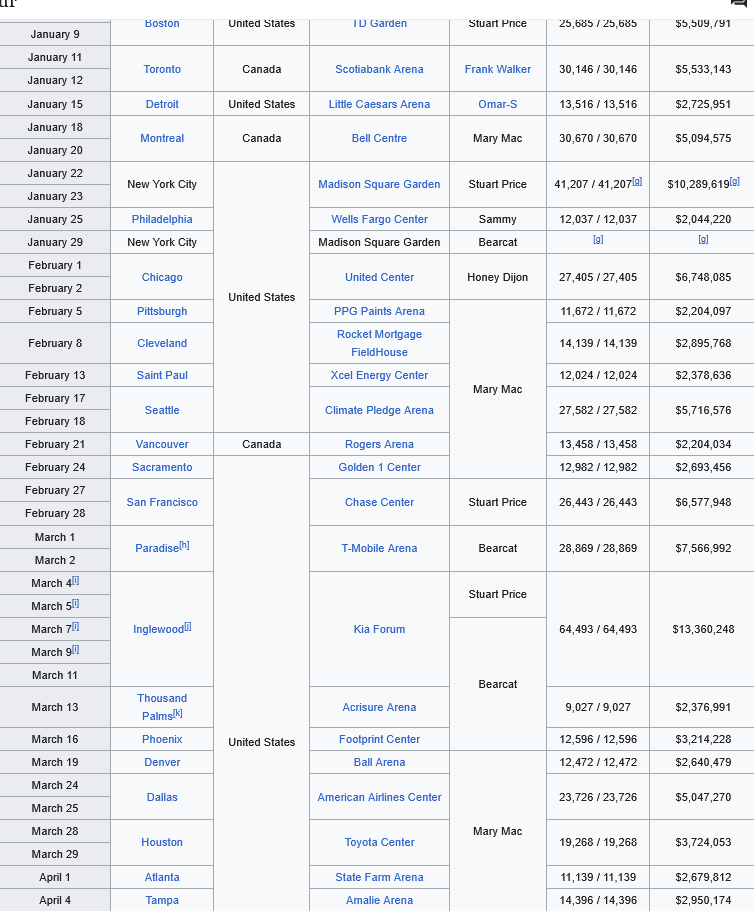The image size is (754, 912).
Task: Open footnote g in January 29 attendance cell
Action: (598, 240)
